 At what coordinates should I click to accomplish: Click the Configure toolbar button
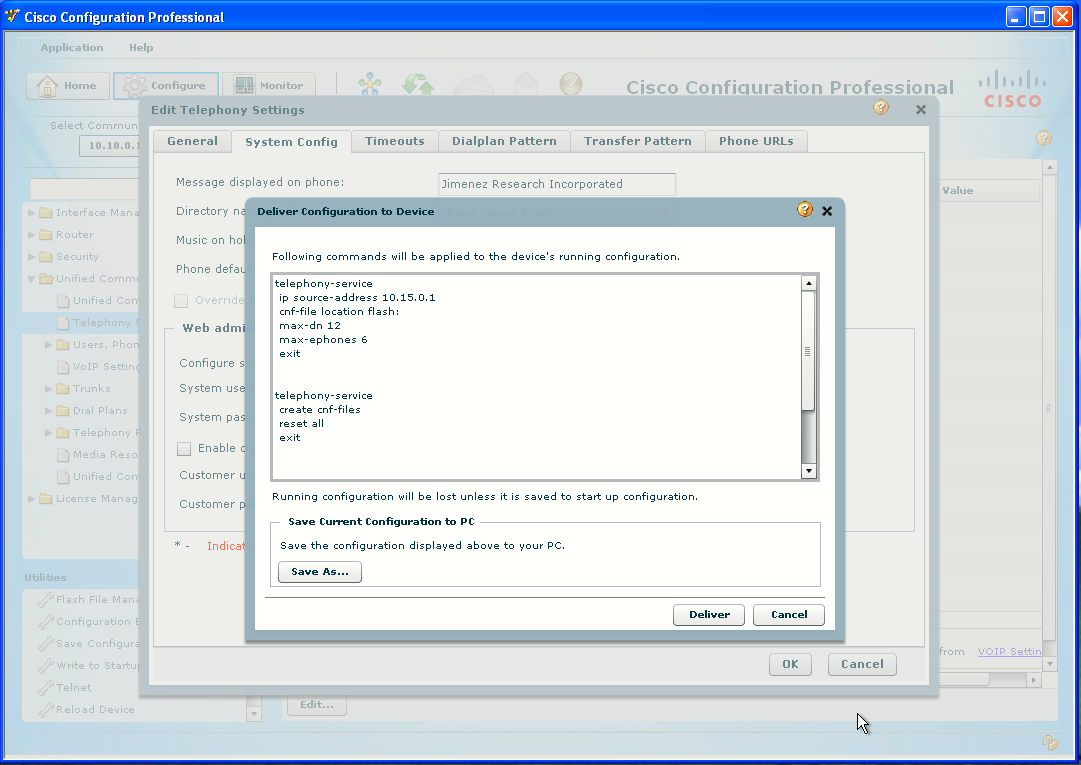click(165, 86)
